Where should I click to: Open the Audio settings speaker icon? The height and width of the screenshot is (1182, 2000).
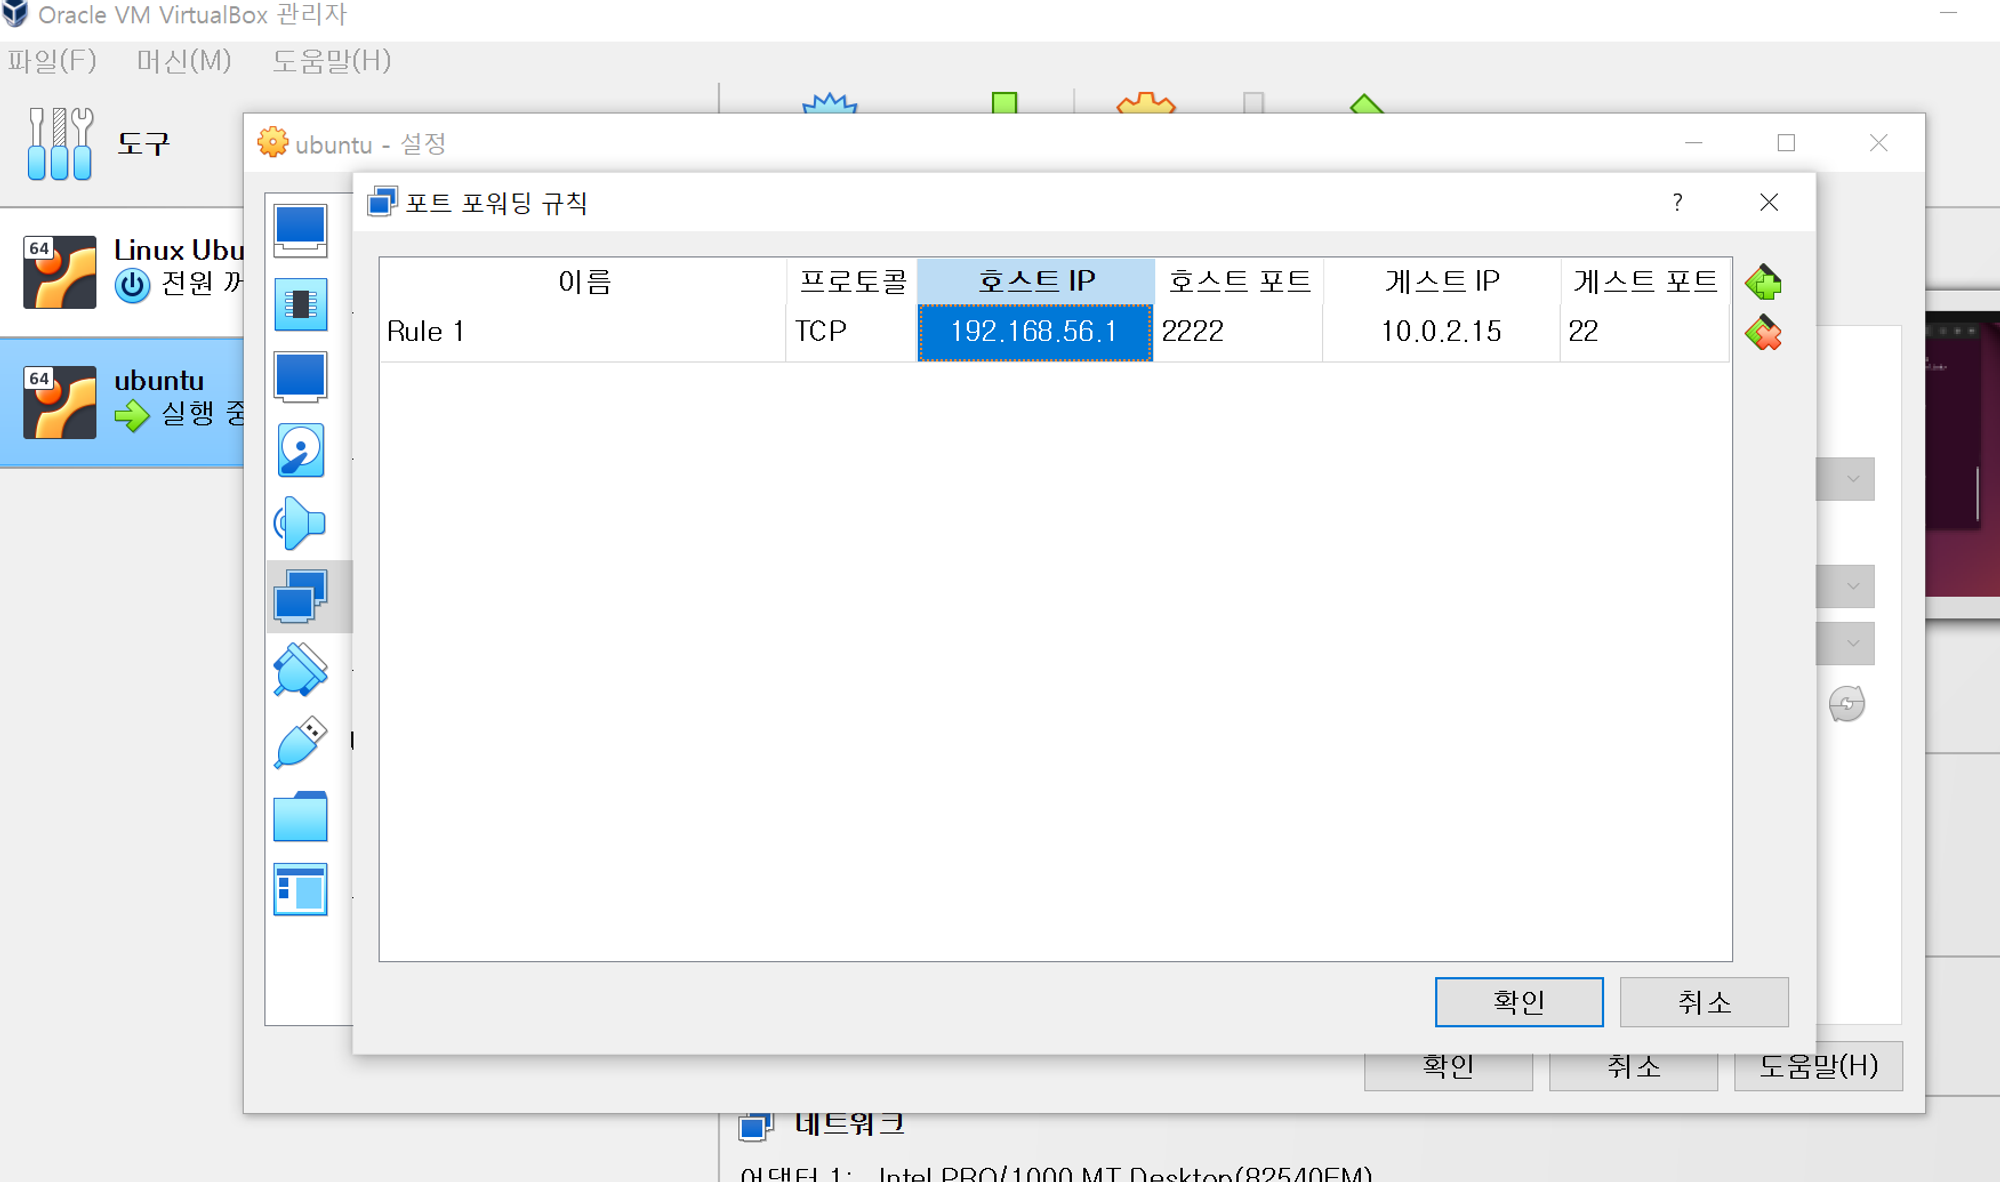click(x=300, y=523)
